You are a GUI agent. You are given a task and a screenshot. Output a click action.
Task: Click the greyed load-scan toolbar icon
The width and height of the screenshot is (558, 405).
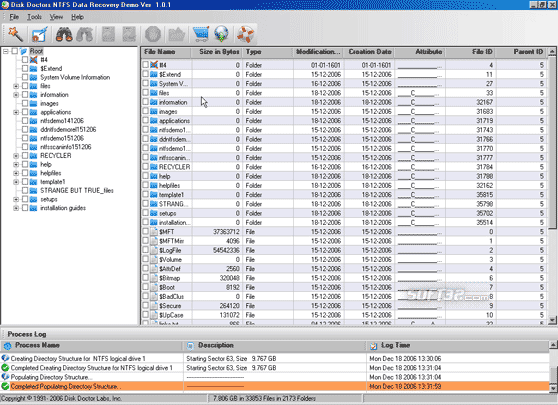(129, 34)
